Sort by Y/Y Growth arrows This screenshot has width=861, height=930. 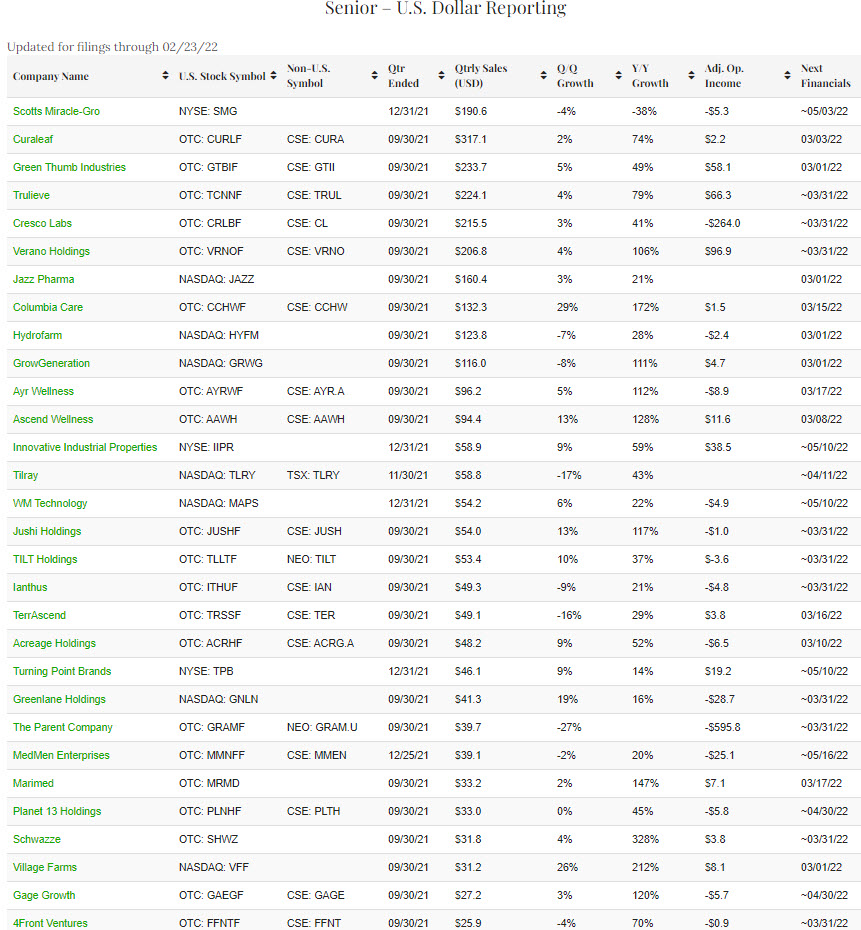[x=691, y=77]
